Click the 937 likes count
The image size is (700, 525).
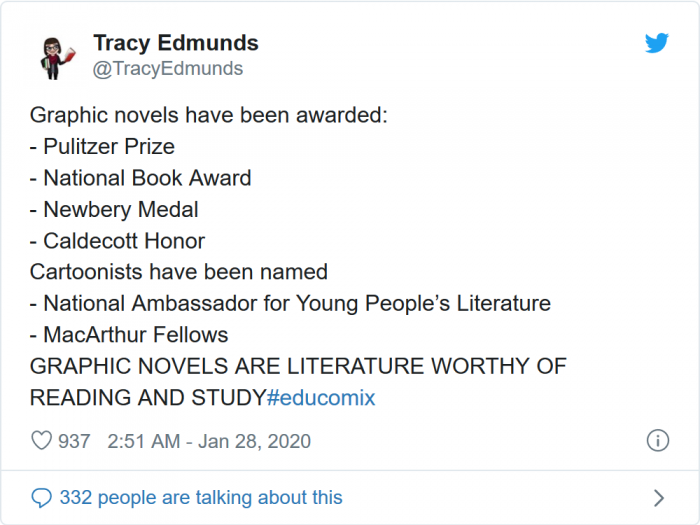click(x=74, y=441)
